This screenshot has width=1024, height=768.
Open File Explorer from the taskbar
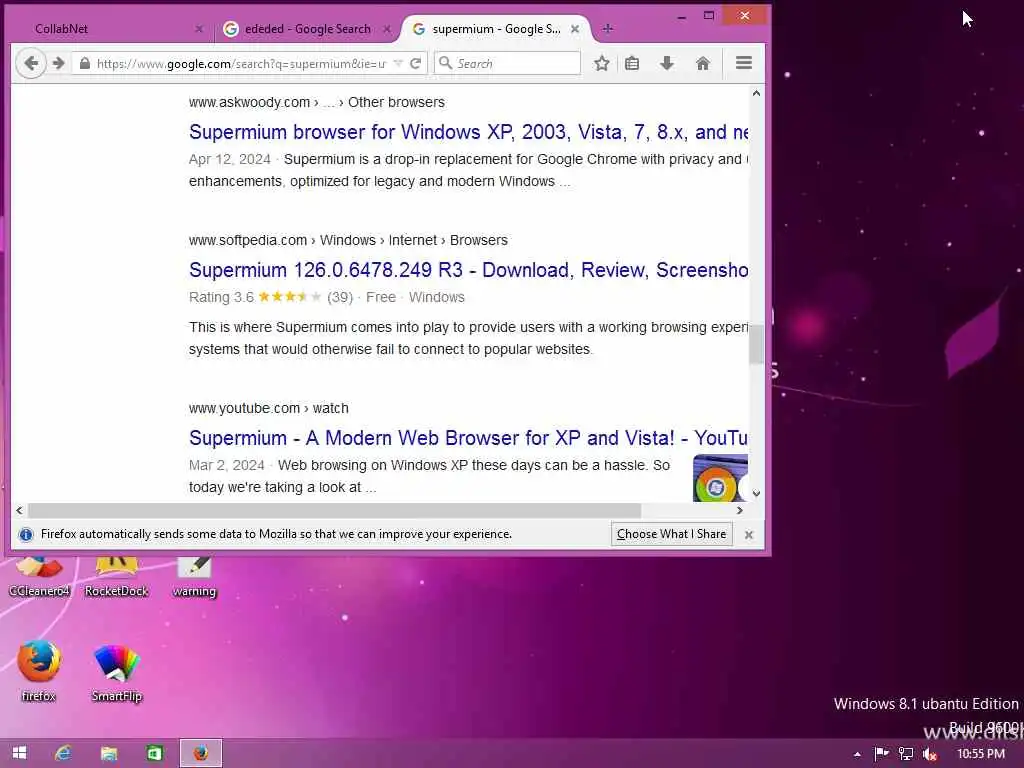[109, 753]
